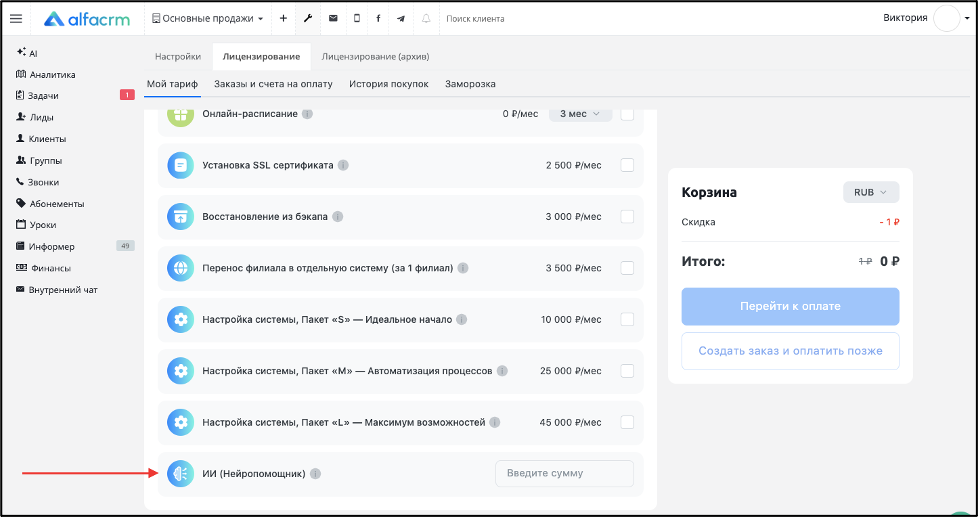Open the mail envelope icon in toolbar
Screen dimensions: 979x518
333,19
